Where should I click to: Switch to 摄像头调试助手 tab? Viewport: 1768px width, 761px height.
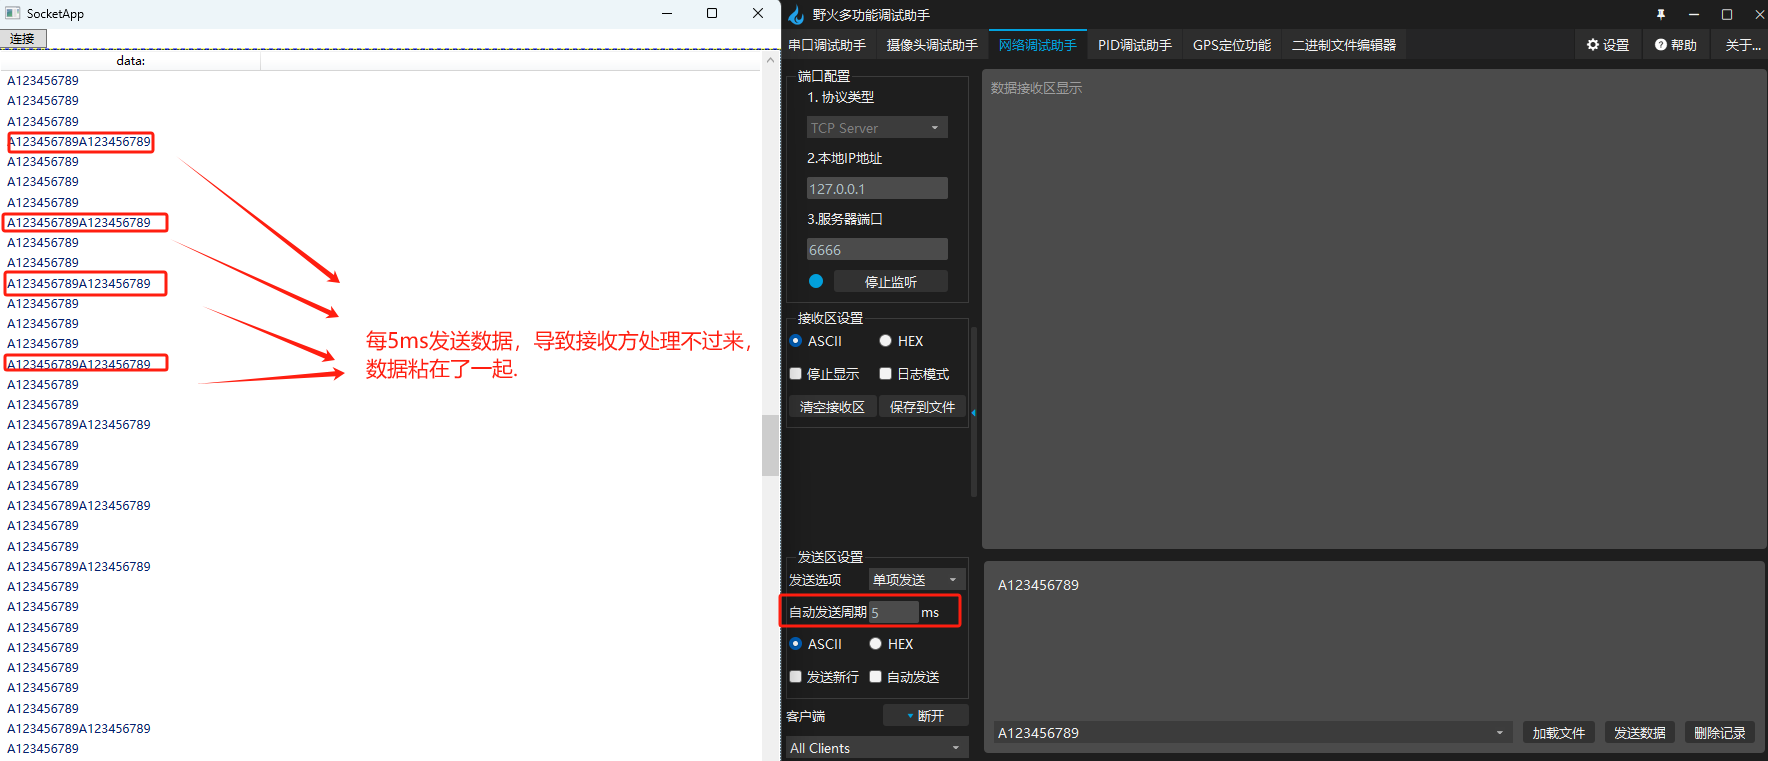point(932,45)
